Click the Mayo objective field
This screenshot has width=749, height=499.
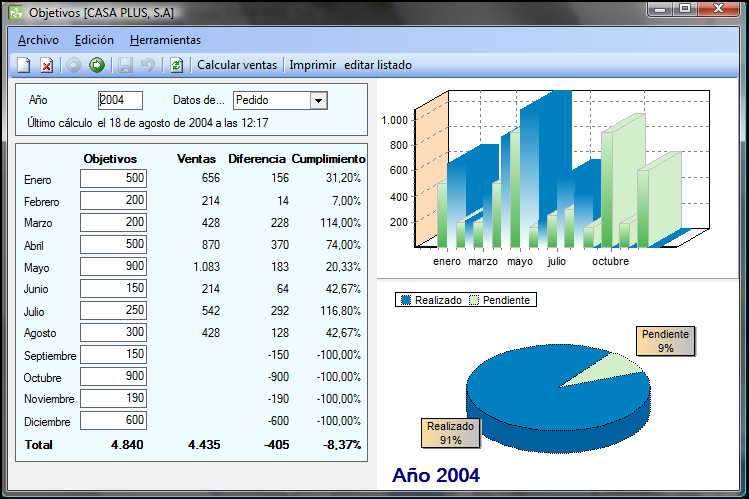point(113,266)
